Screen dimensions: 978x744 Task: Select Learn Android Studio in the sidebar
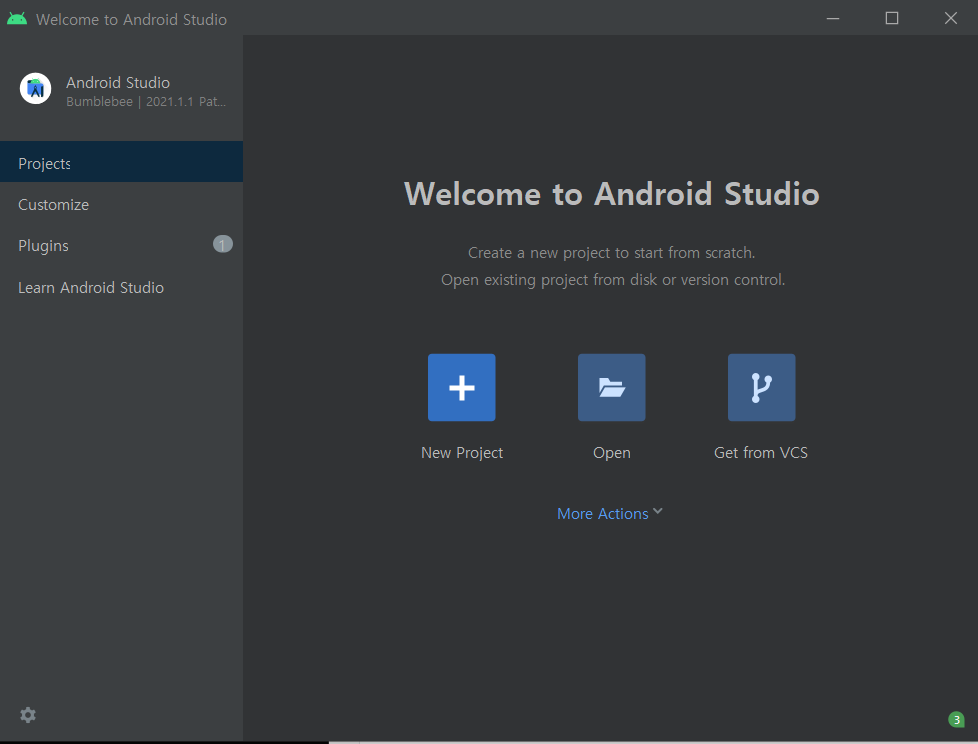pyautogui.click(x=91, y=288)
